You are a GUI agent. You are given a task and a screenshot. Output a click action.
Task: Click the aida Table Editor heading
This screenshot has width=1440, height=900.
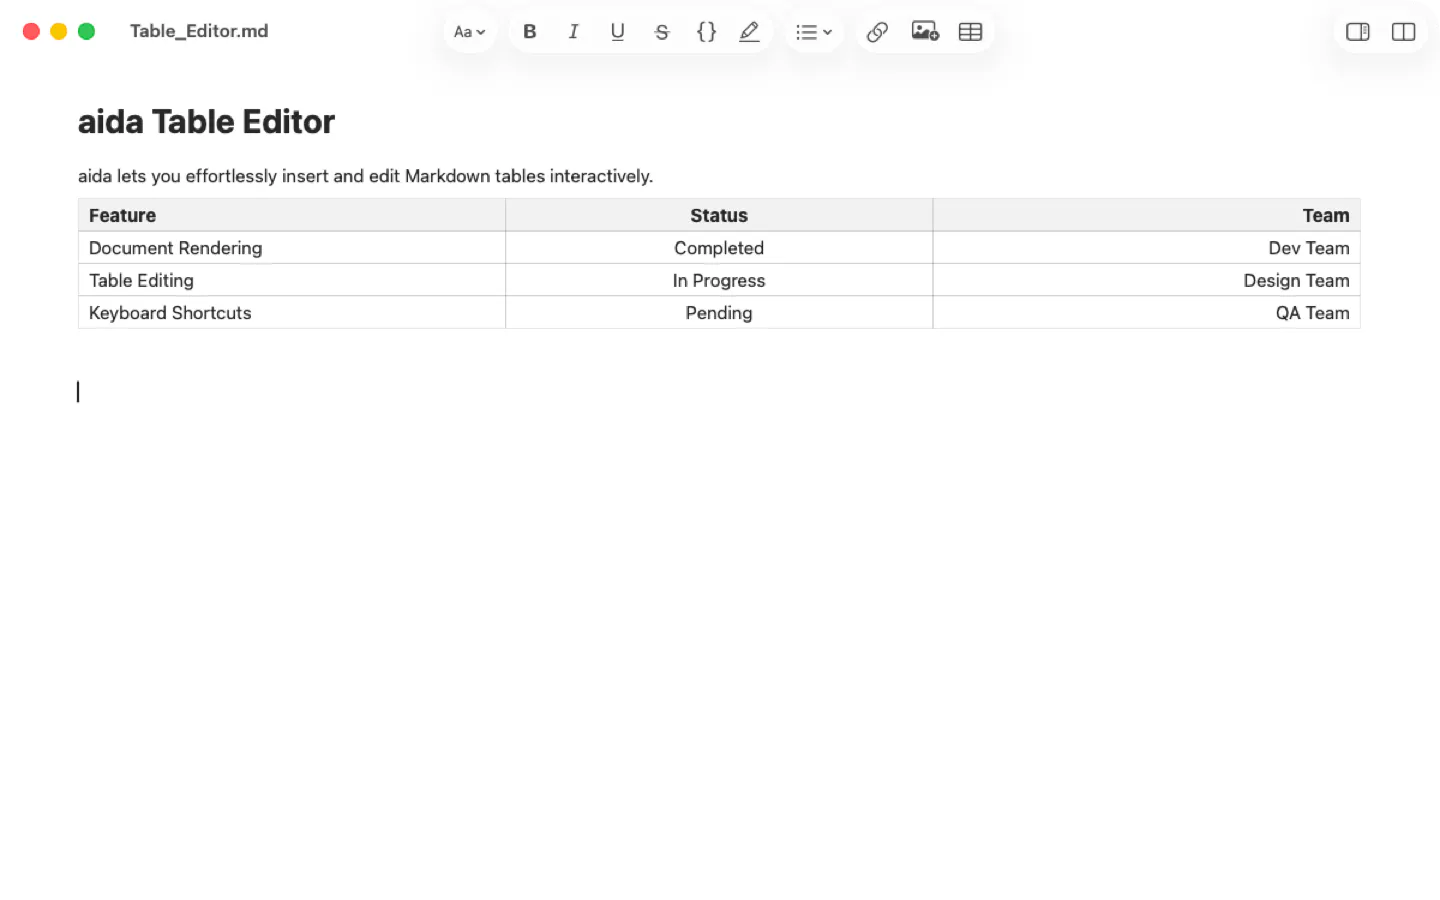tap(206, 122)
